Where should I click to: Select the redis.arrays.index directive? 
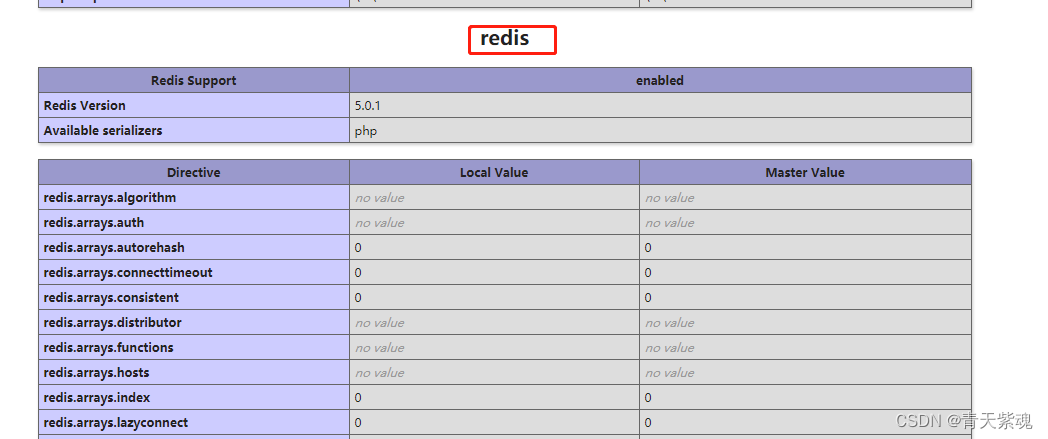click(x=97, y=398)
